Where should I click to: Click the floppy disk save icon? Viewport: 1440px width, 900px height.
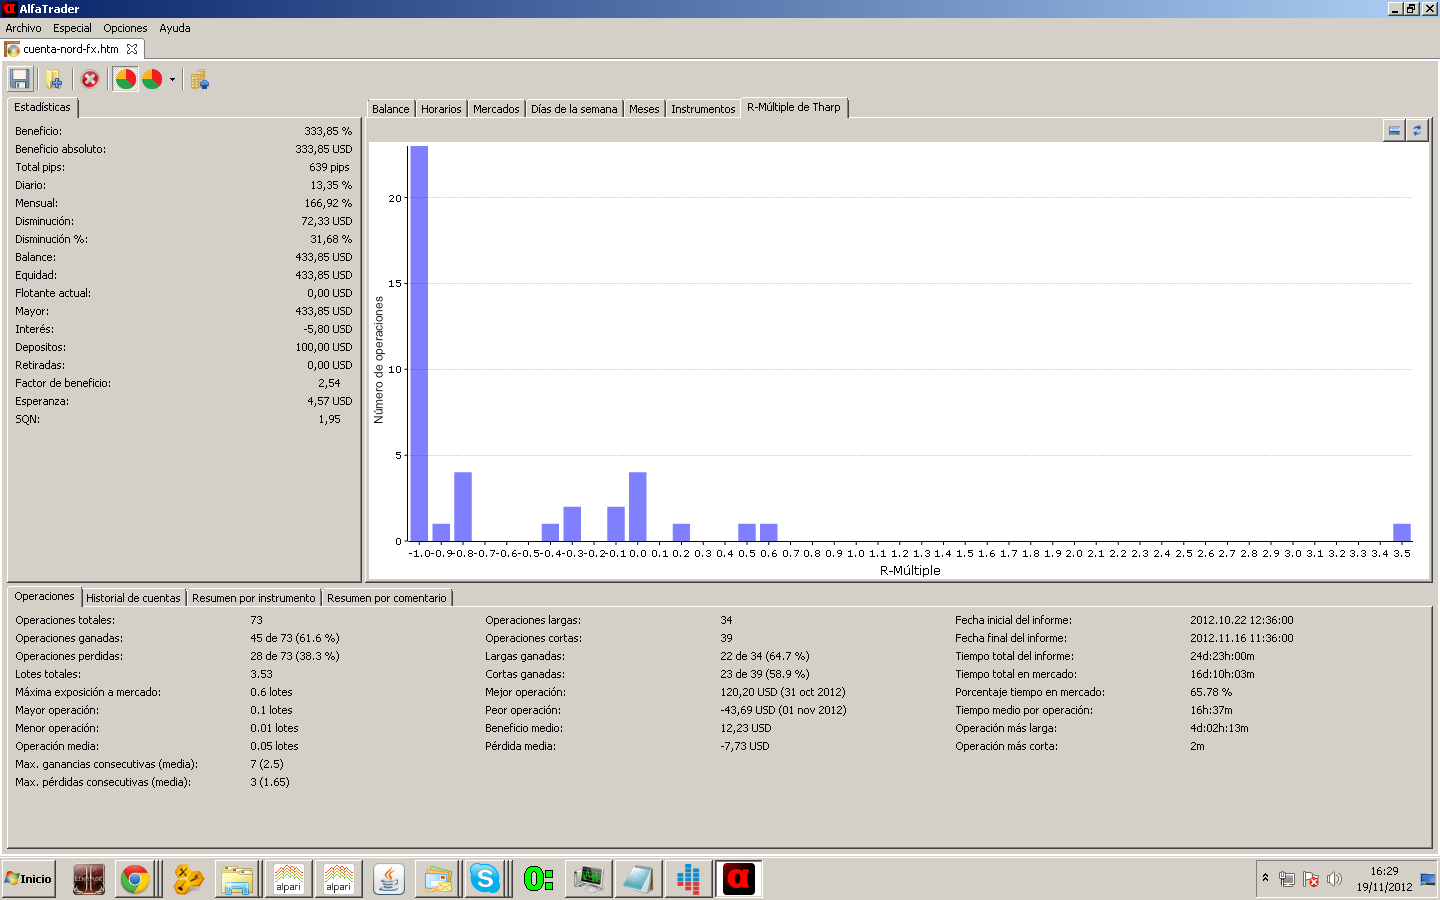tap(19, 79)
